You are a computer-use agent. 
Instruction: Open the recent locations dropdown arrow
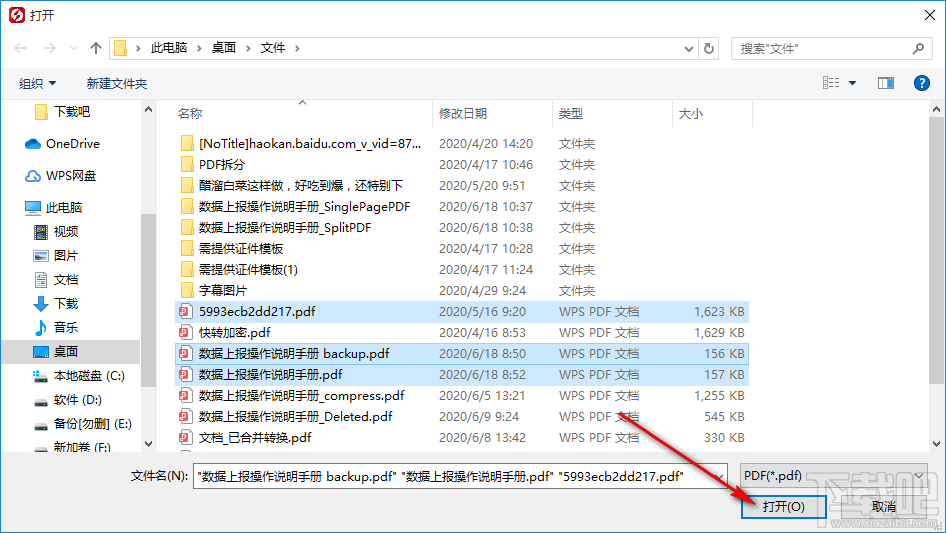[x=74, y=48]
